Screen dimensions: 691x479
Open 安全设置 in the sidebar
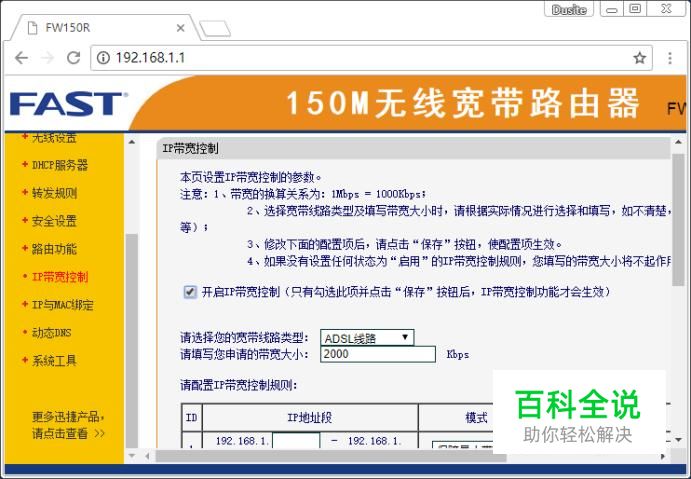pos(54,221)
